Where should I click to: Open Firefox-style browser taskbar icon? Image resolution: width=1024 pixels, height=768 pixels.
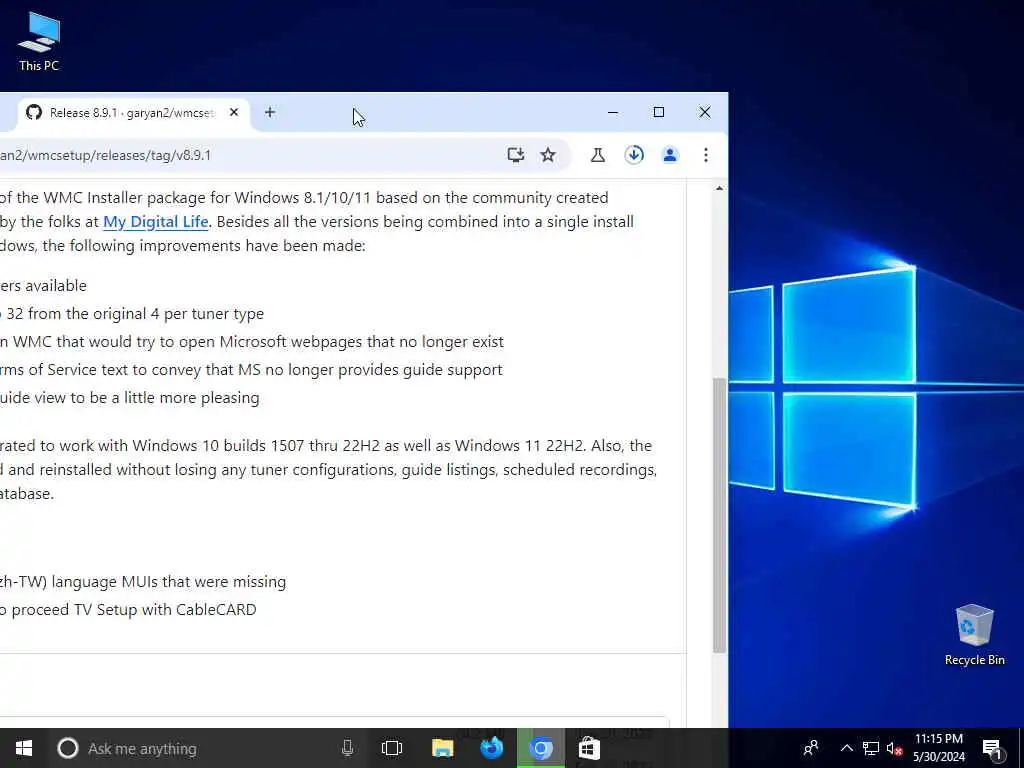[492, 748]
